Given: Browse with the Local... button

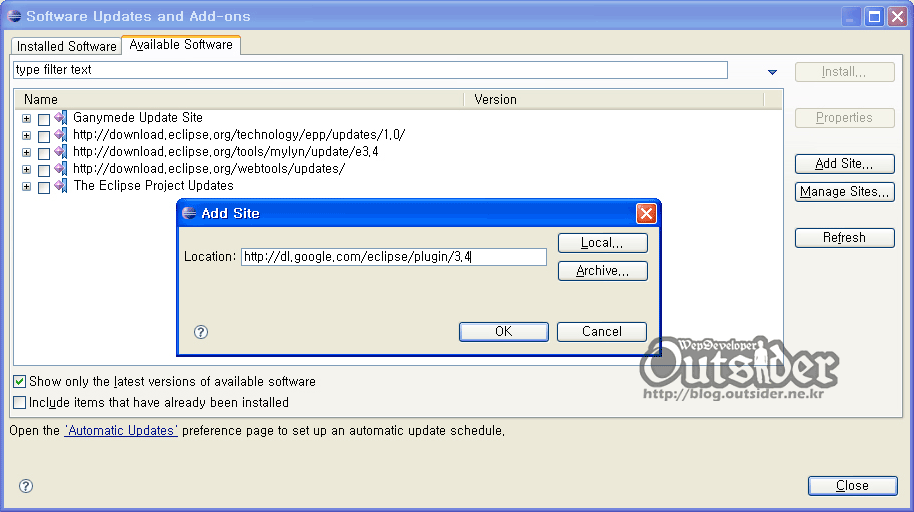Looking at the screenshot, I should coord(603,243).
